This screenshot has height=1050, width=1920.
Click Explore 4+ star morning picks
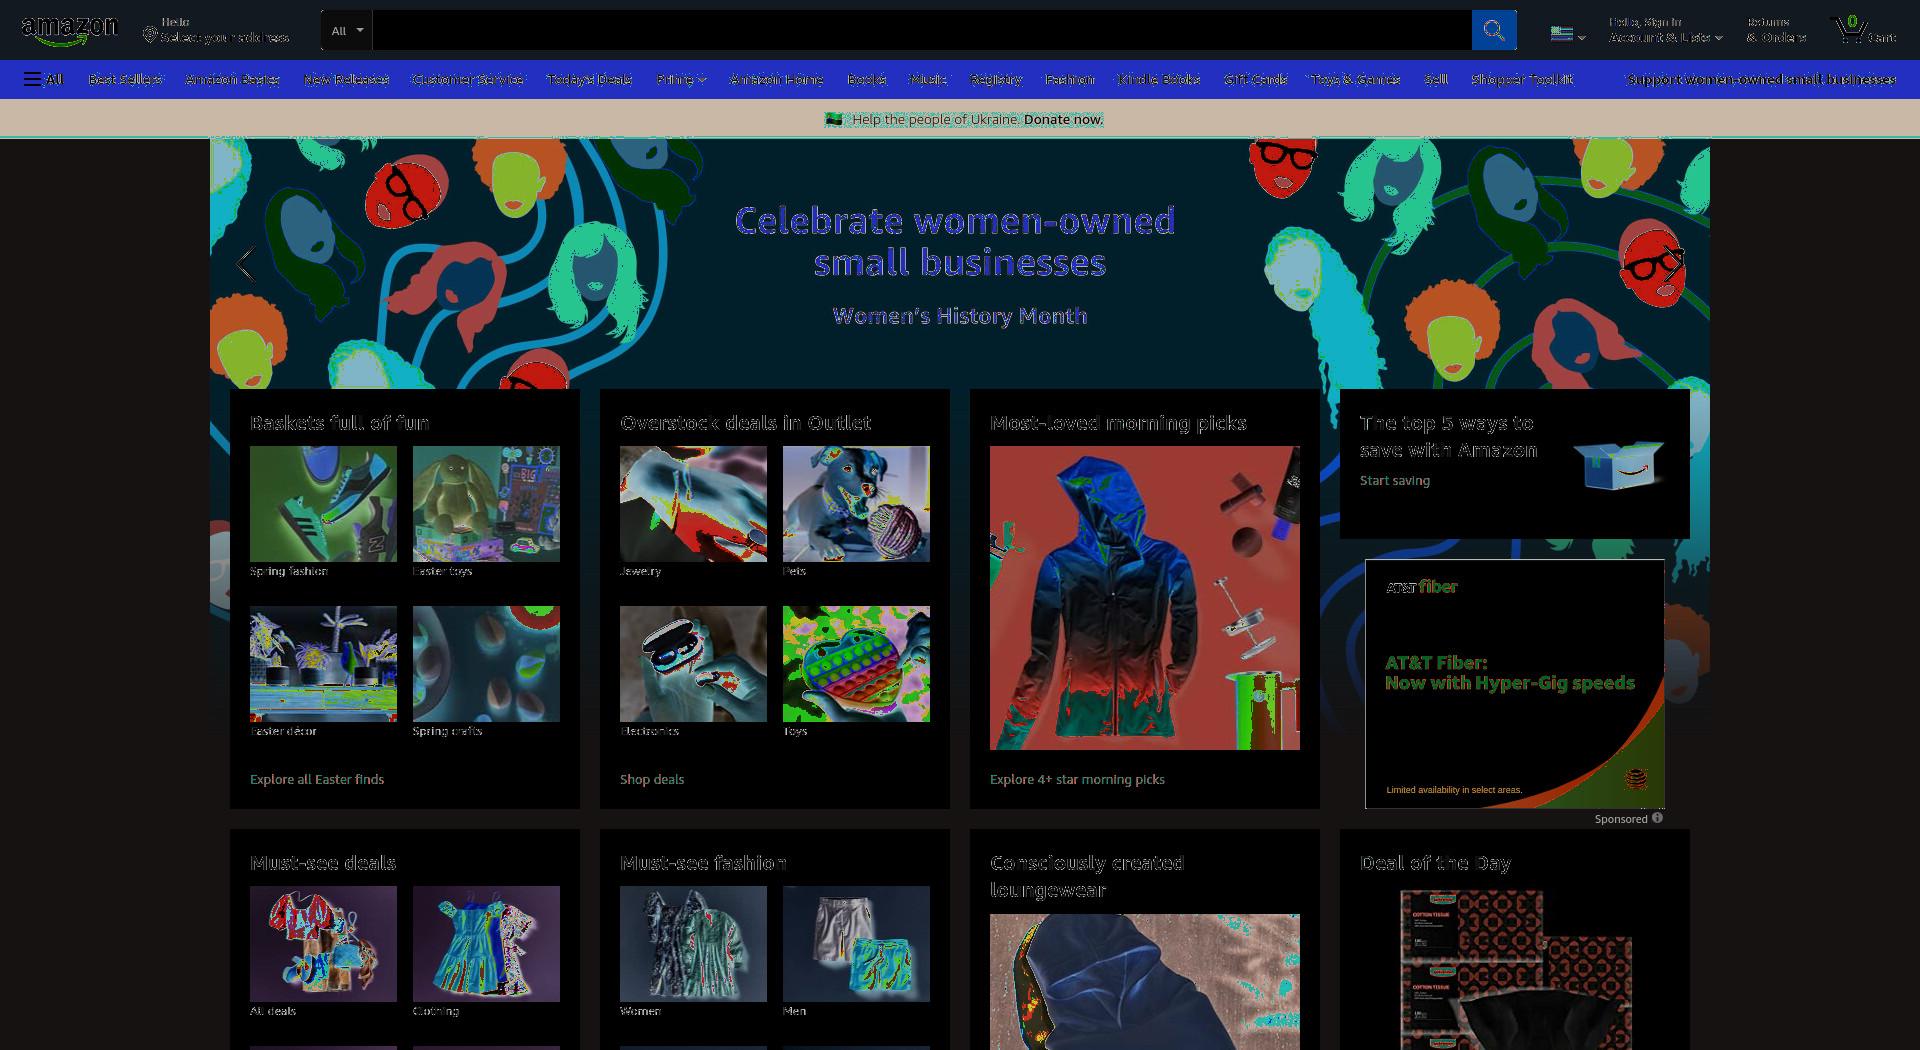tap(1077, 779)
